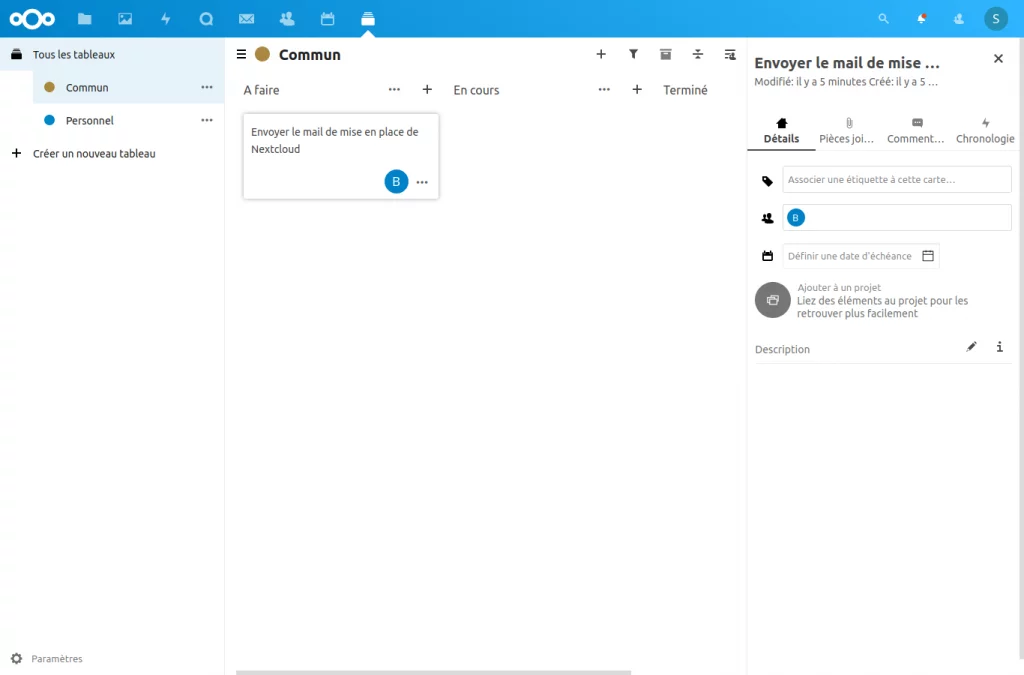Image resolution: width=1024 pixels, height=675 pixels.
Task: Click the B assignee avatar in sidebar
Action: (795, 217)
